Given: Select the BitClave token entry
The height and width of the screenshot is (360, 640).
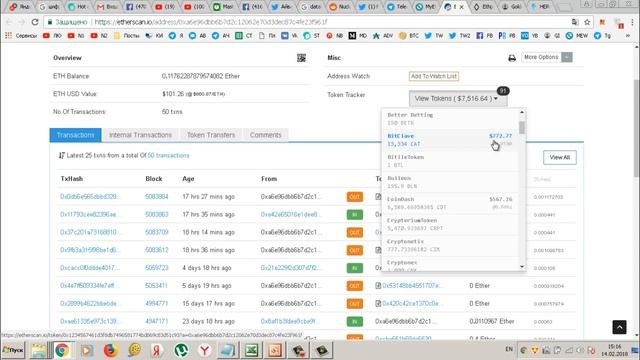Looking at the screenshot, I should pos(450,140).
